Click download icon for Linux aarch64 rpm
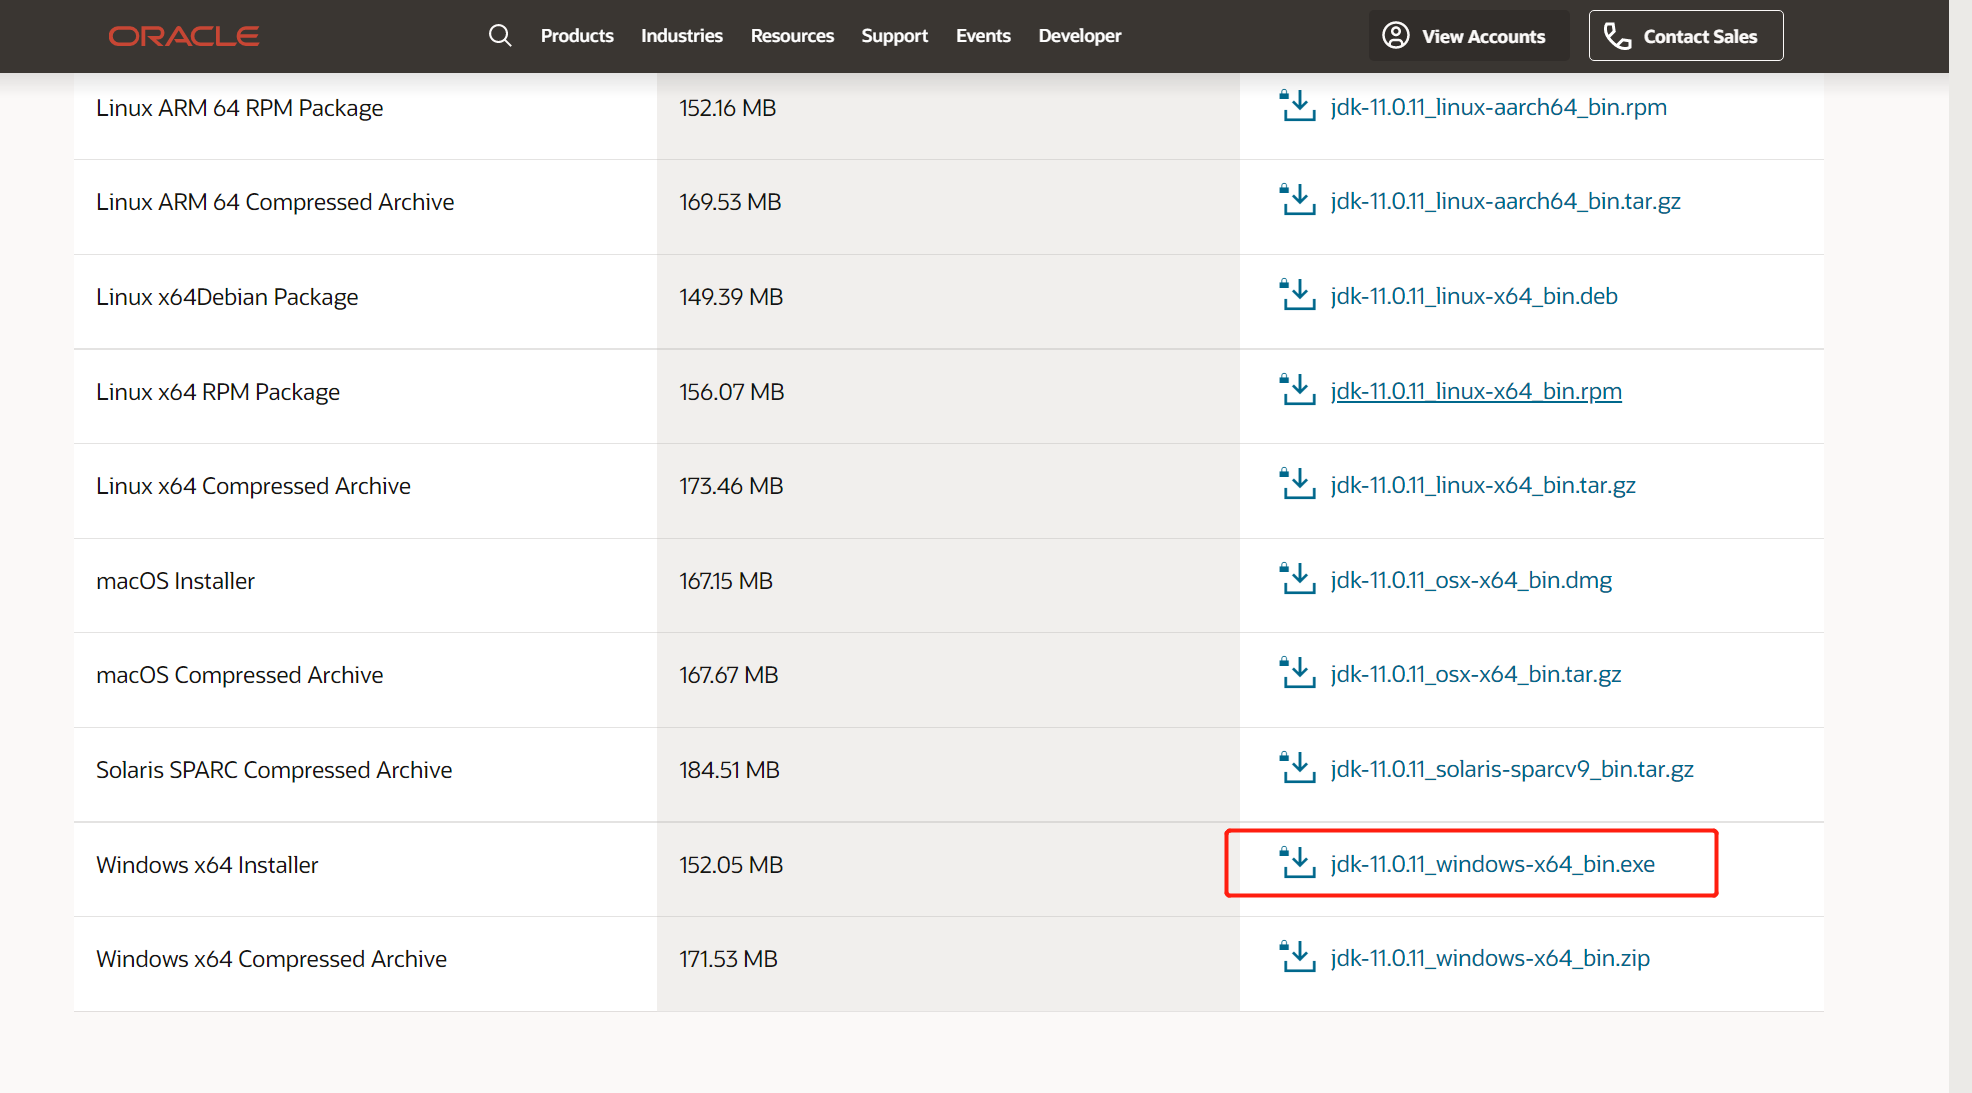The width and height of the screenshot is (1972, 1093). point(1297,106)
